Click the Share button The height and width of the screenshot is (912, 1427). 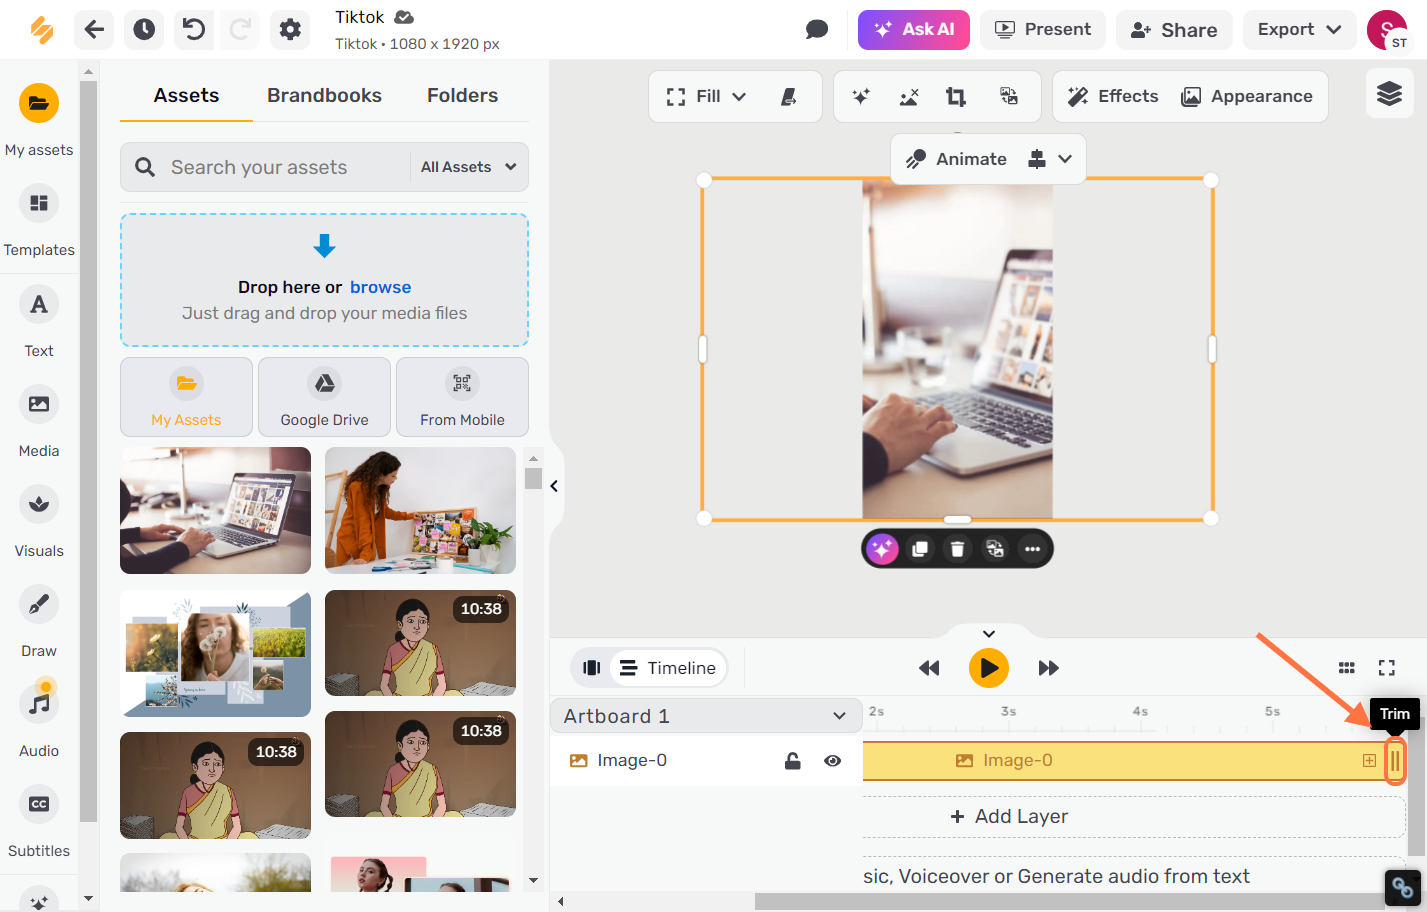coord(1174,30)
